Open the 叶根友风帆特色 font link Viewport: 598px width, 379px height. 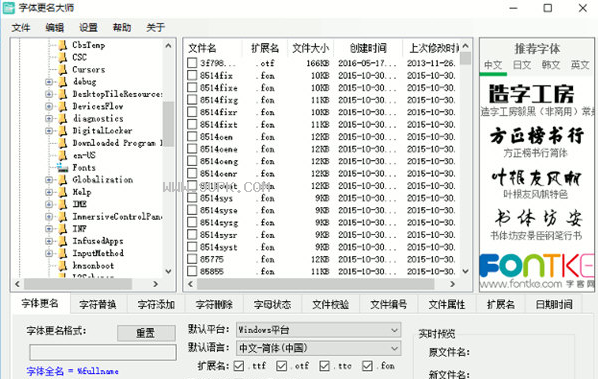[x=535, y=194]
